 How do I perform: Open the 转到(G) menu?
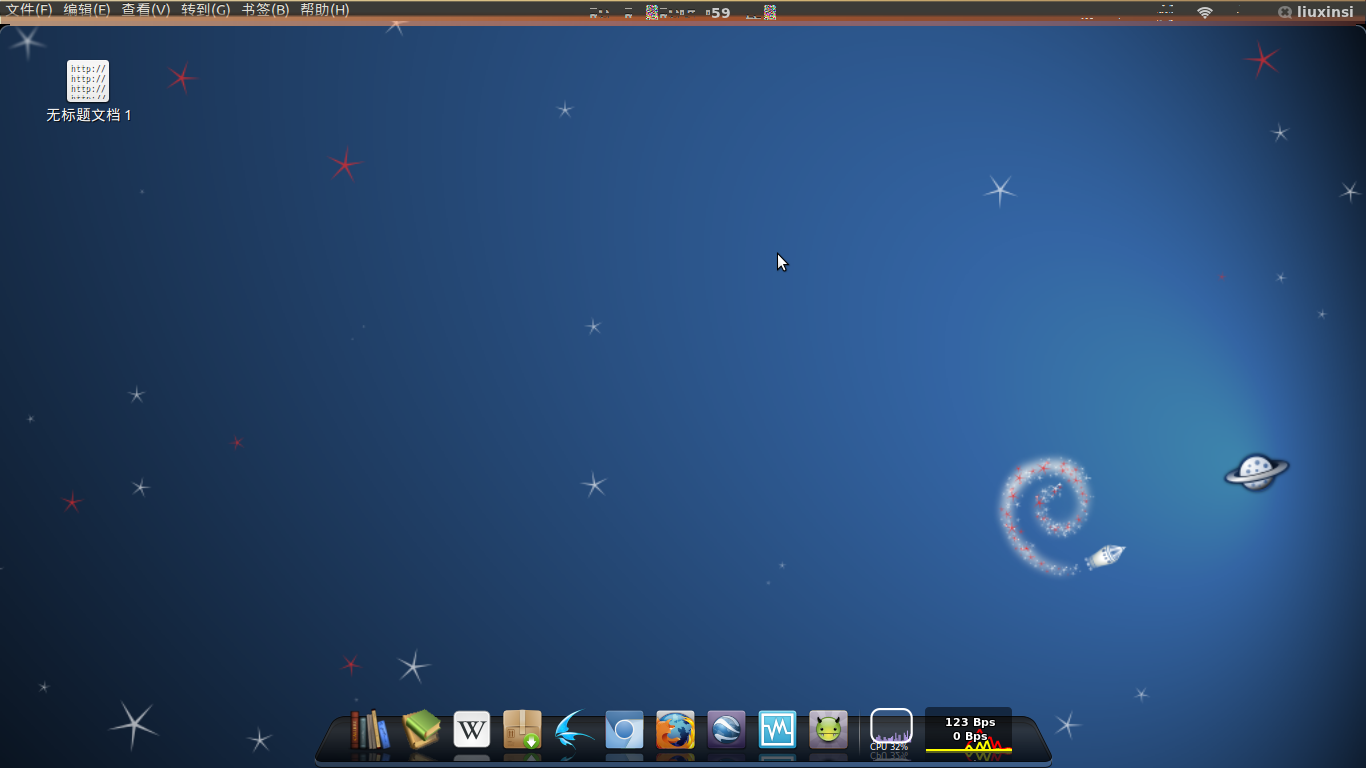pyautogui.click(x=206, y=10)
